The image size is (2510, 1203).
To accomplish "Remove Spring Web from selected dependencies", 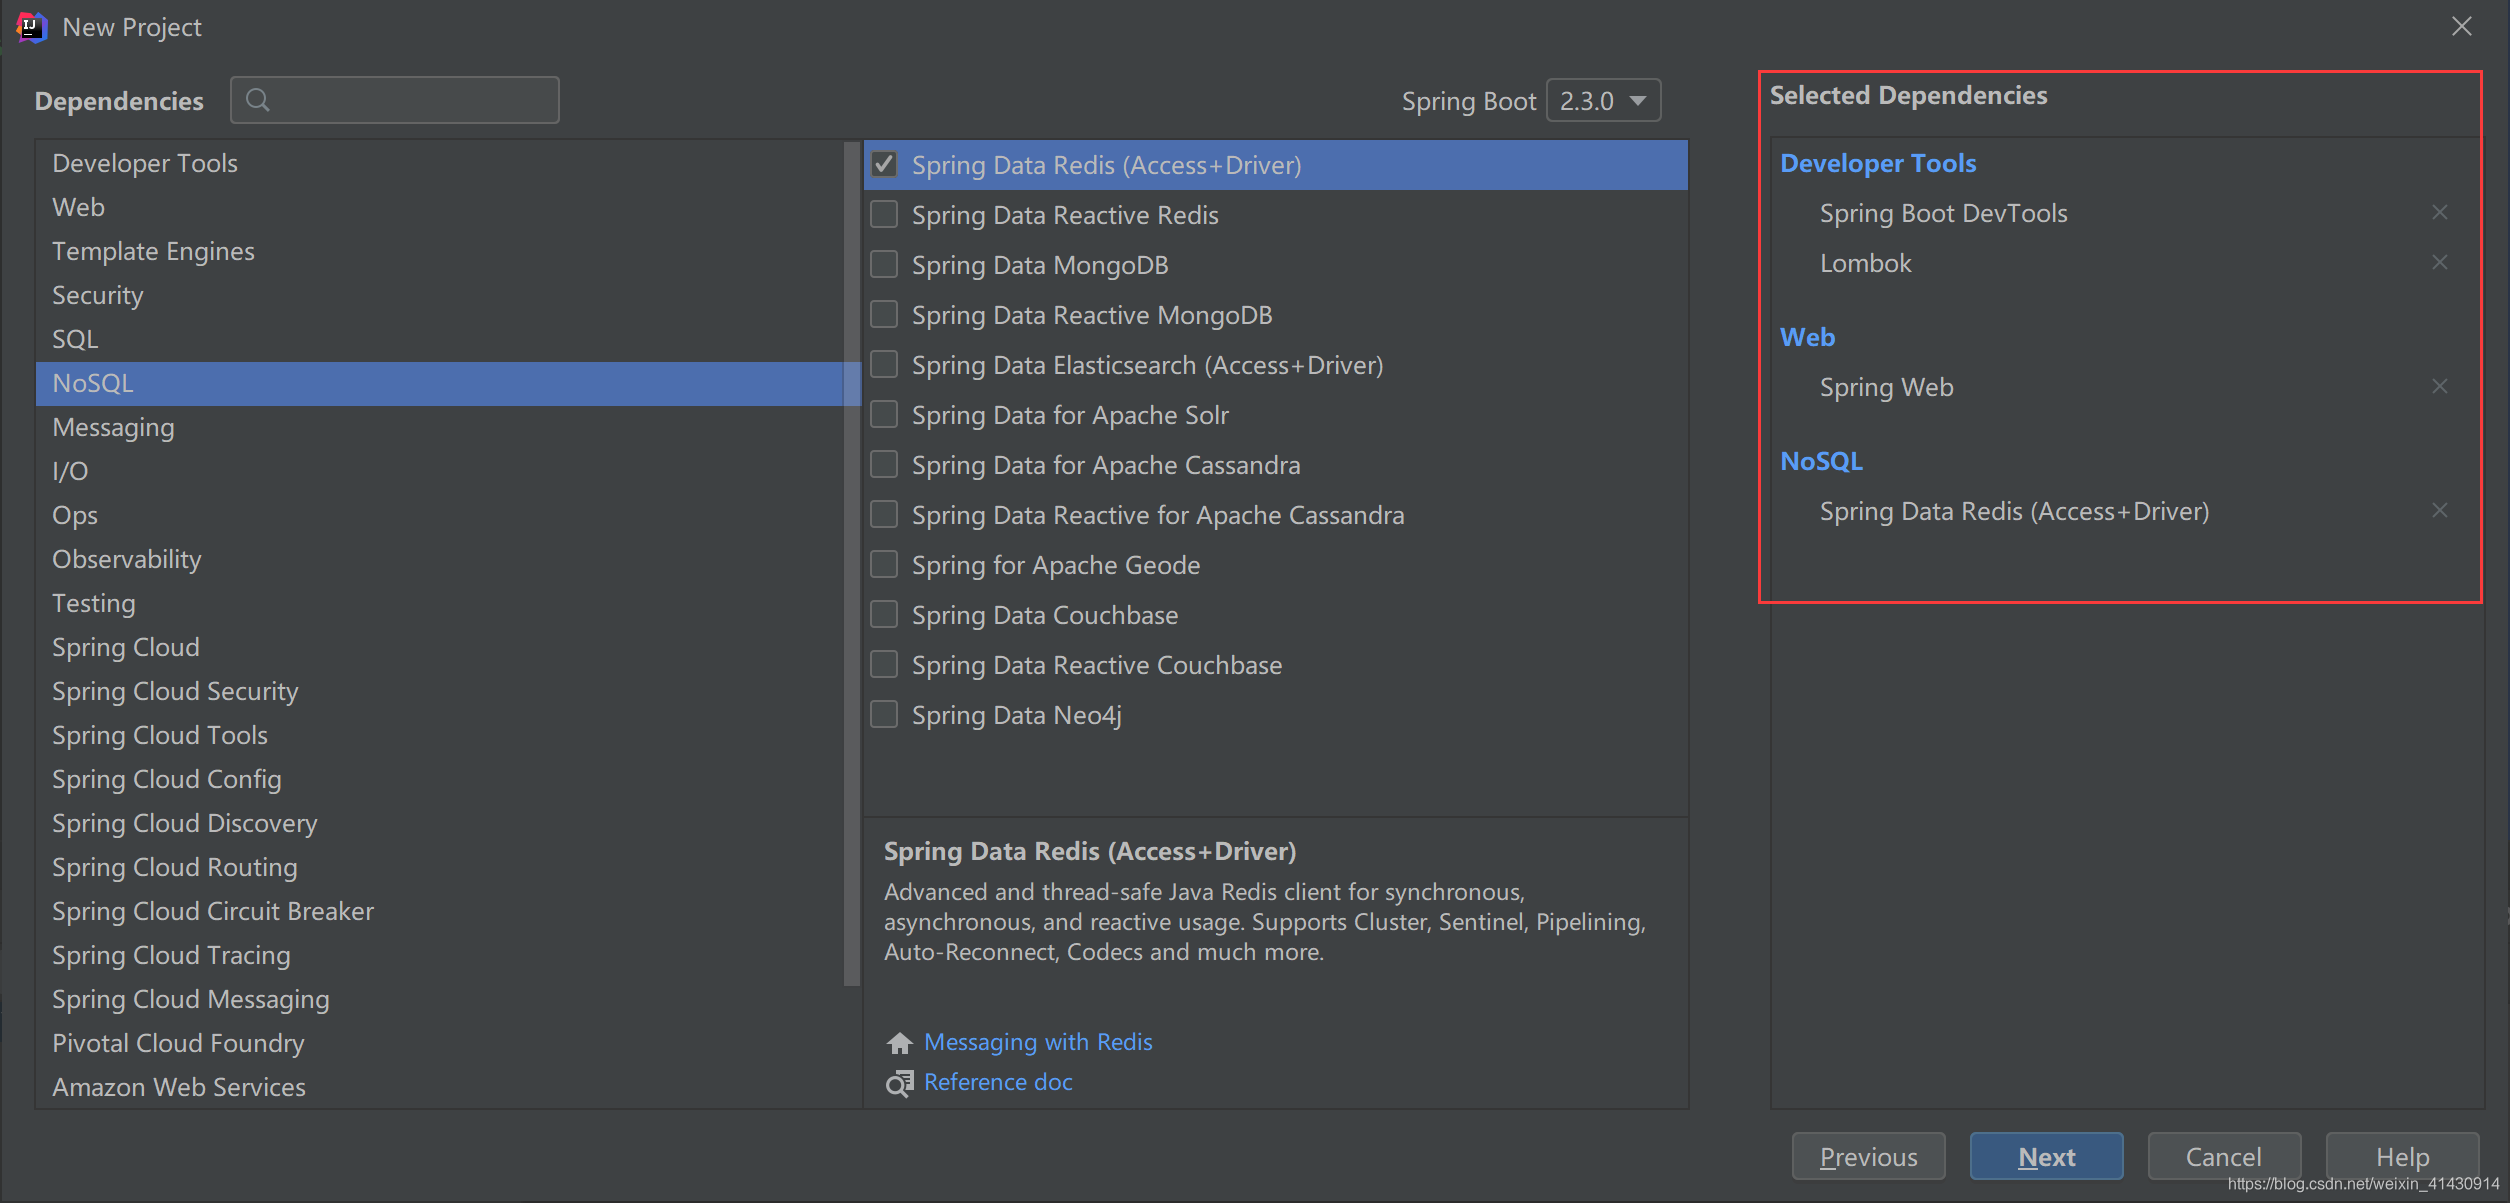I will [2440, 386].
